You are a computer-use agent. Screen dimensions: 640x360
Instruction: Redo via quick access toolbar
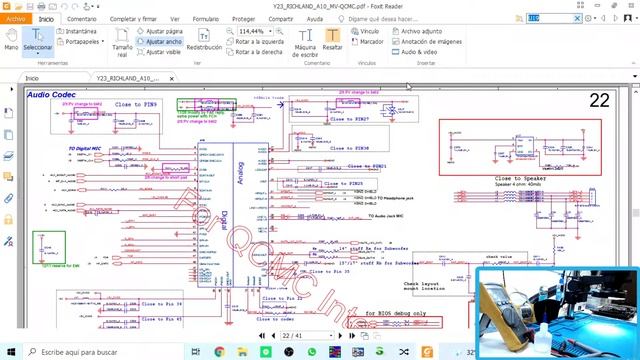[75, 6]
